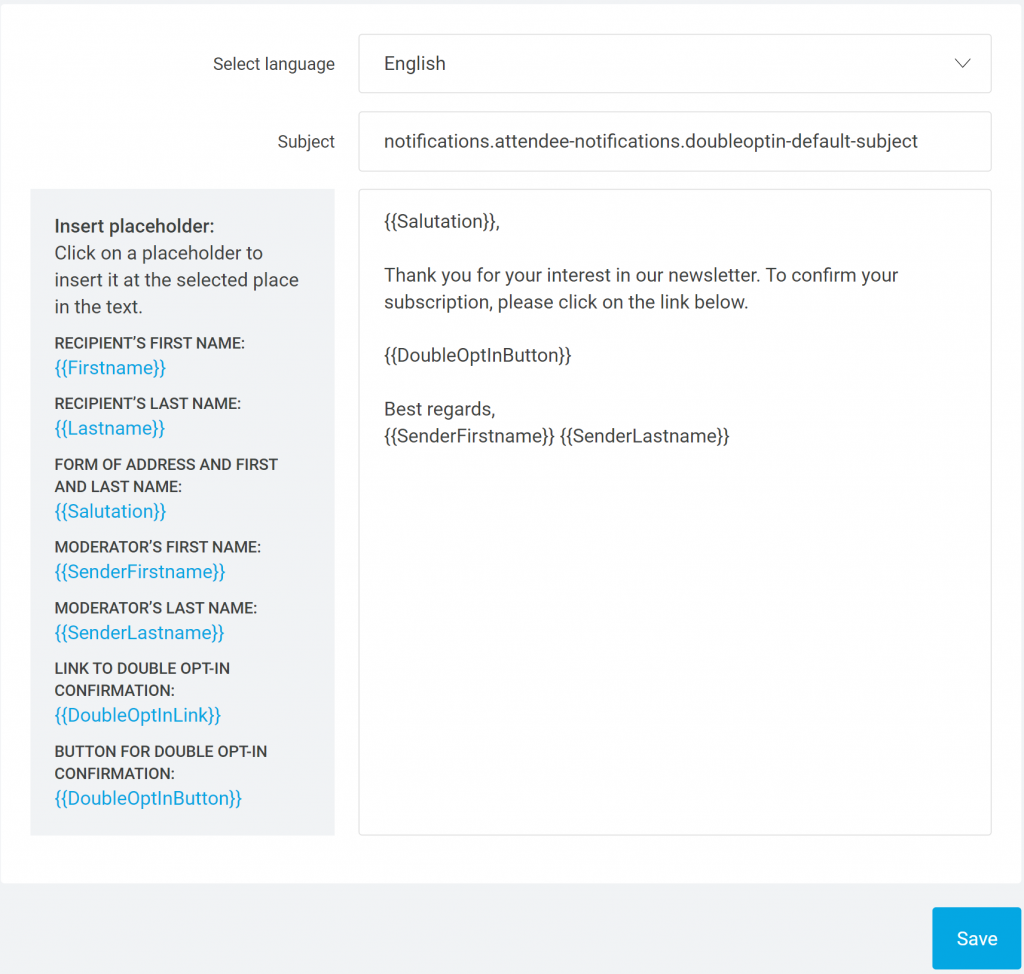Click the 'Select language' label
This screenshot has height=974, width=1024.
coord(274,64)
